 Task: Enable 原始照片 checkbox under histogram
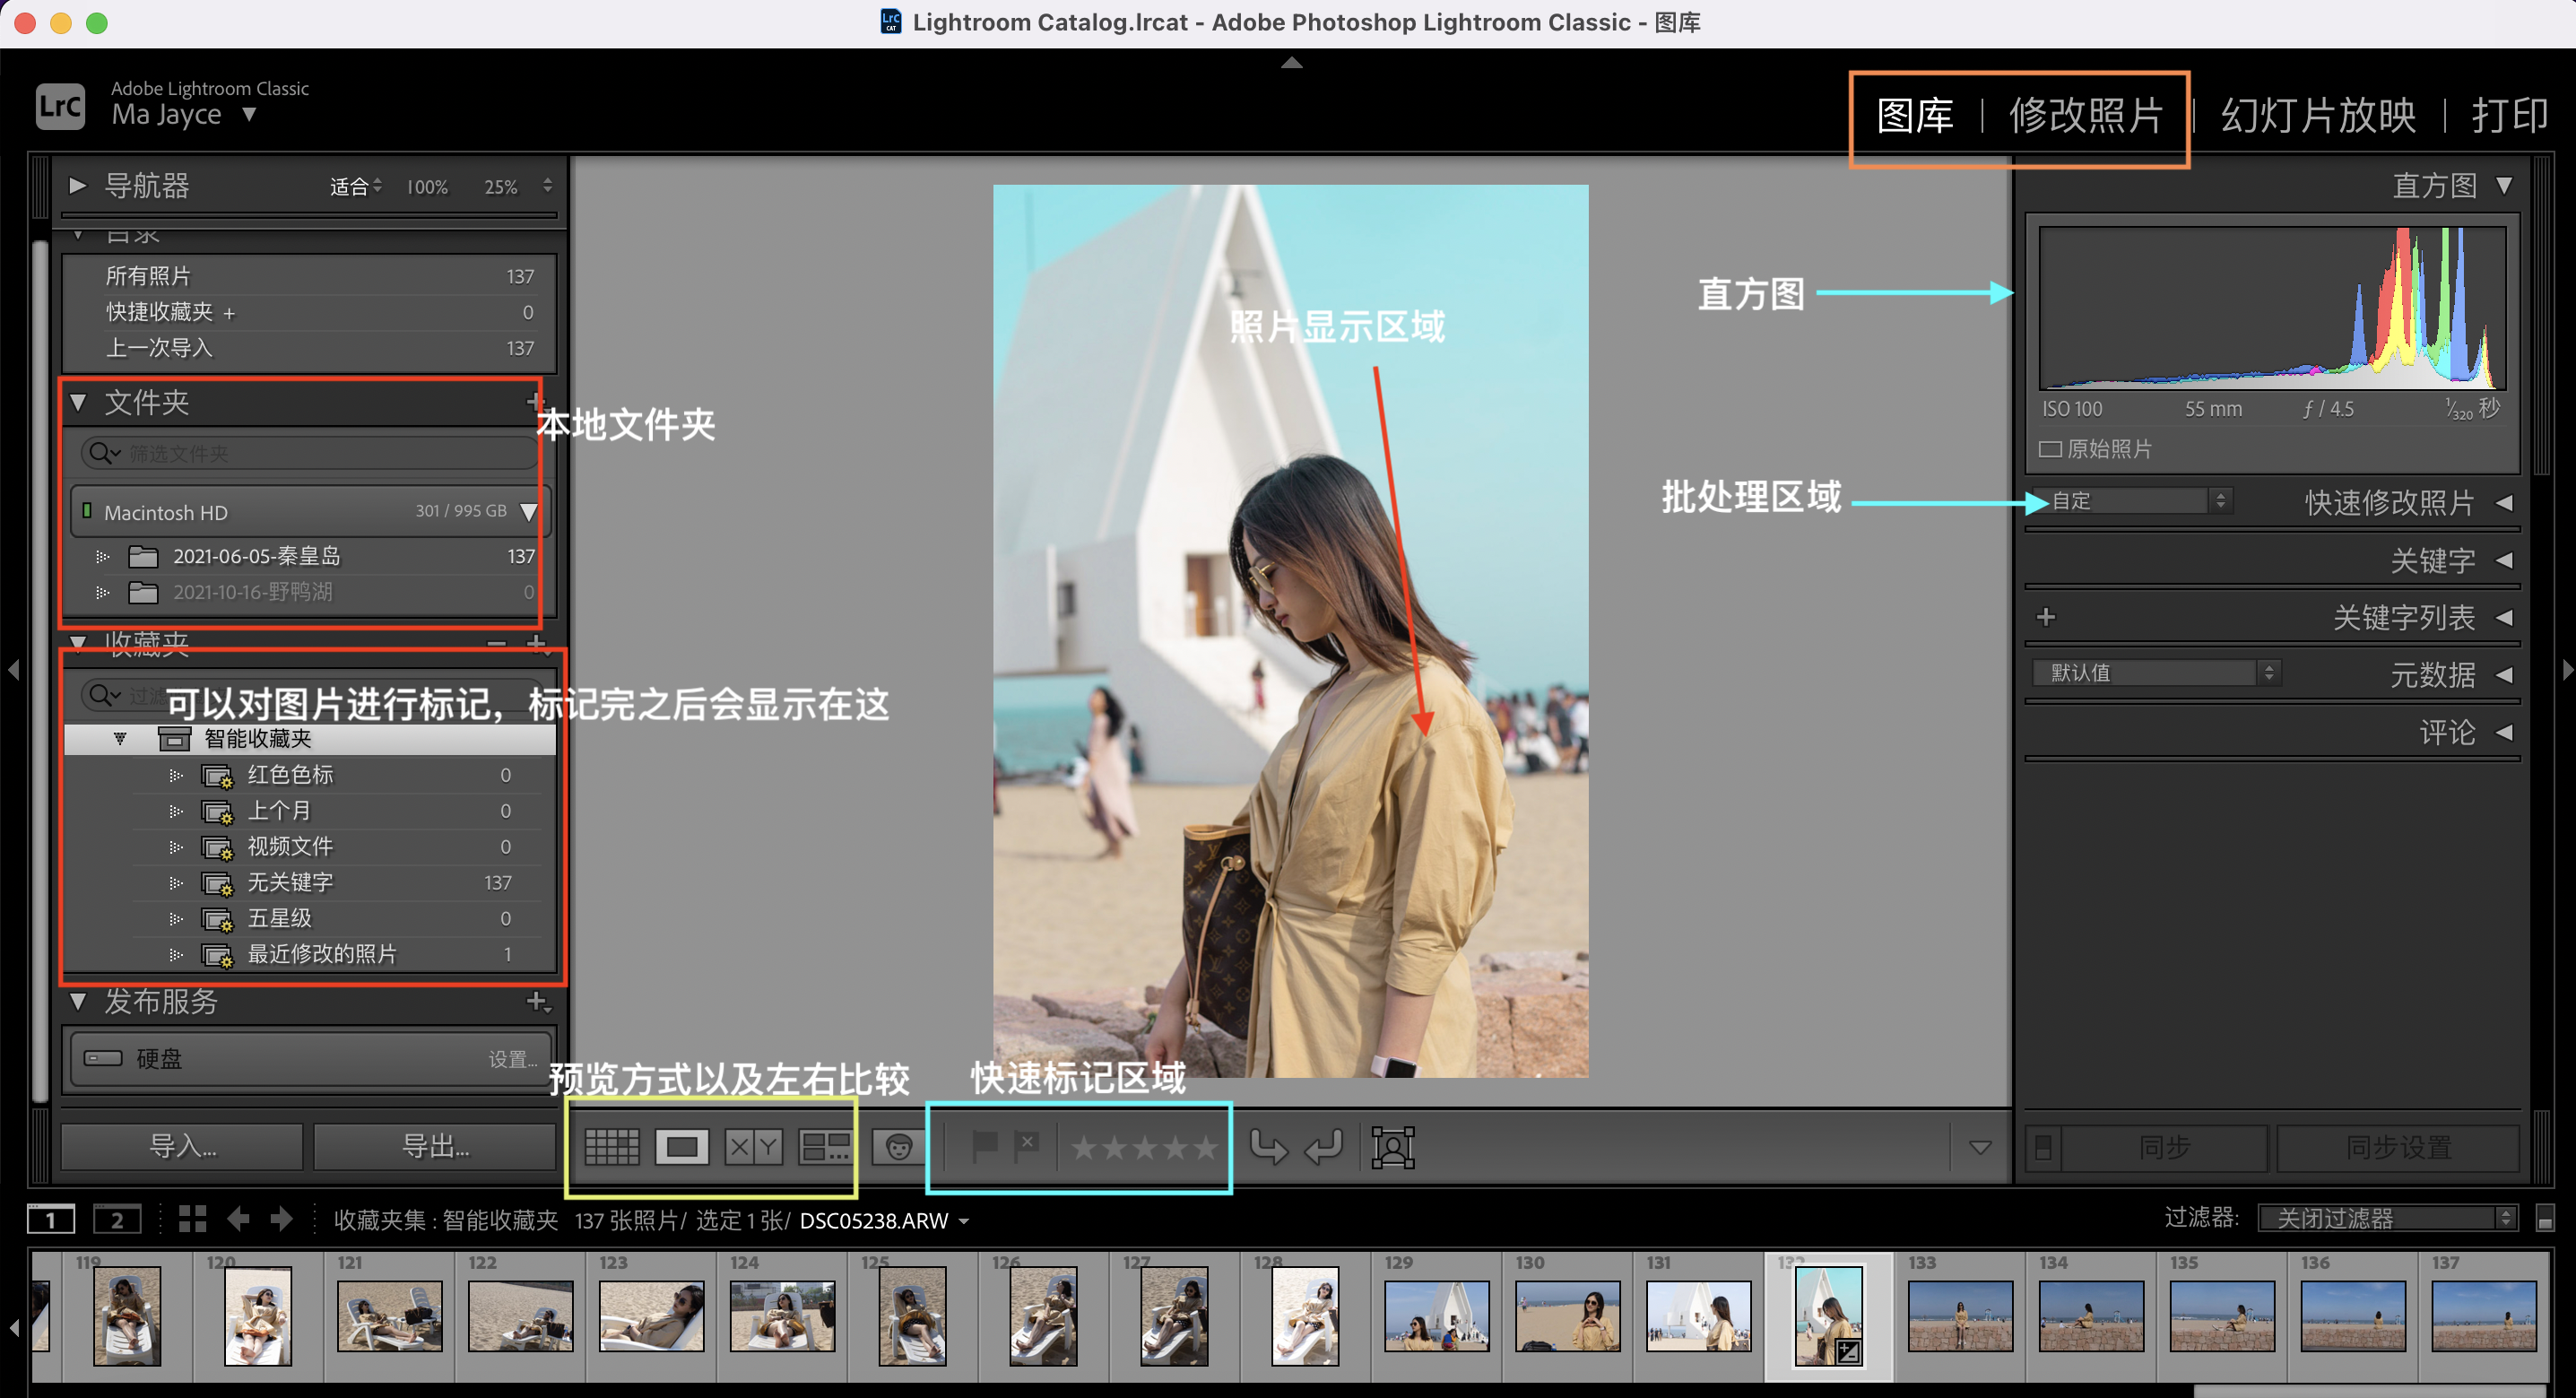[x=2050, y=450]
